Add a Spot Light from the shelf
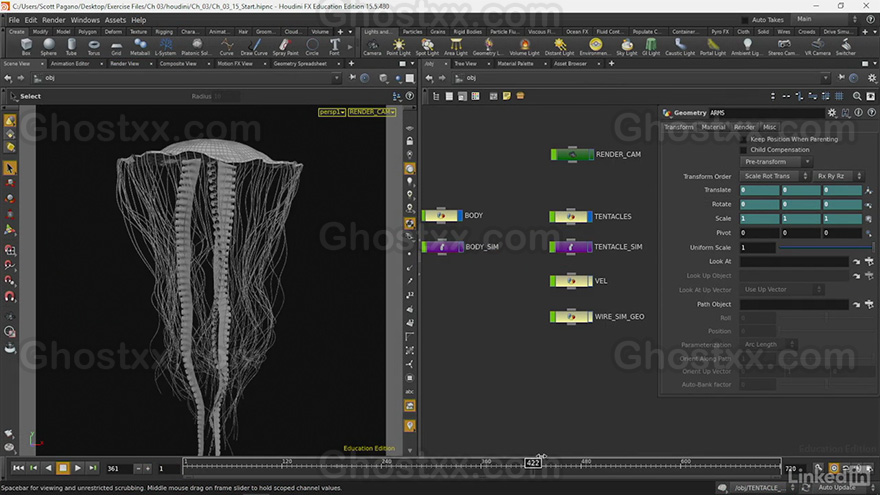Viewport: 880px width, 495px height. coord(427,47)
